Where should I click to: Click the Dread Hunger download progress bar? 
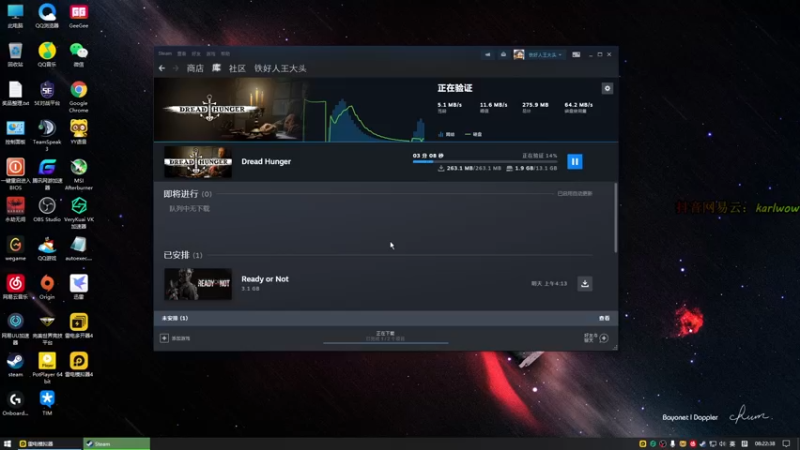485,162
